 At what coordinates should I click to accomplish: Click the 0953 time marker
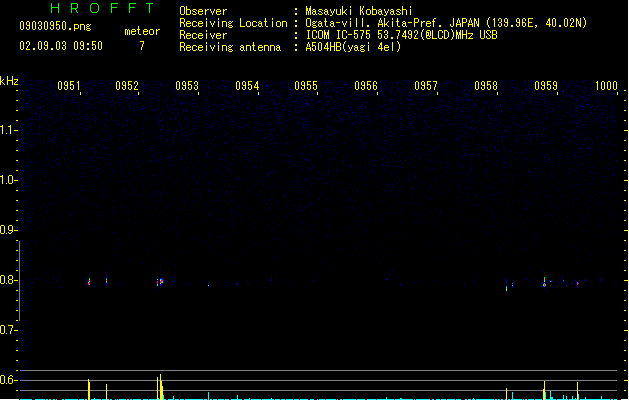coord(187,86)
